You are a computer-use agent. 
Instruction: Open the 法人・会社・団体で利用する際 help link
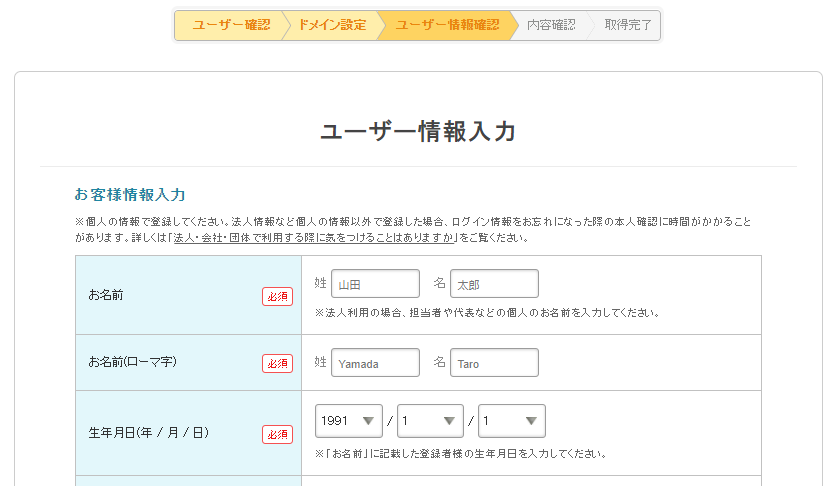[x=315, y=238]
